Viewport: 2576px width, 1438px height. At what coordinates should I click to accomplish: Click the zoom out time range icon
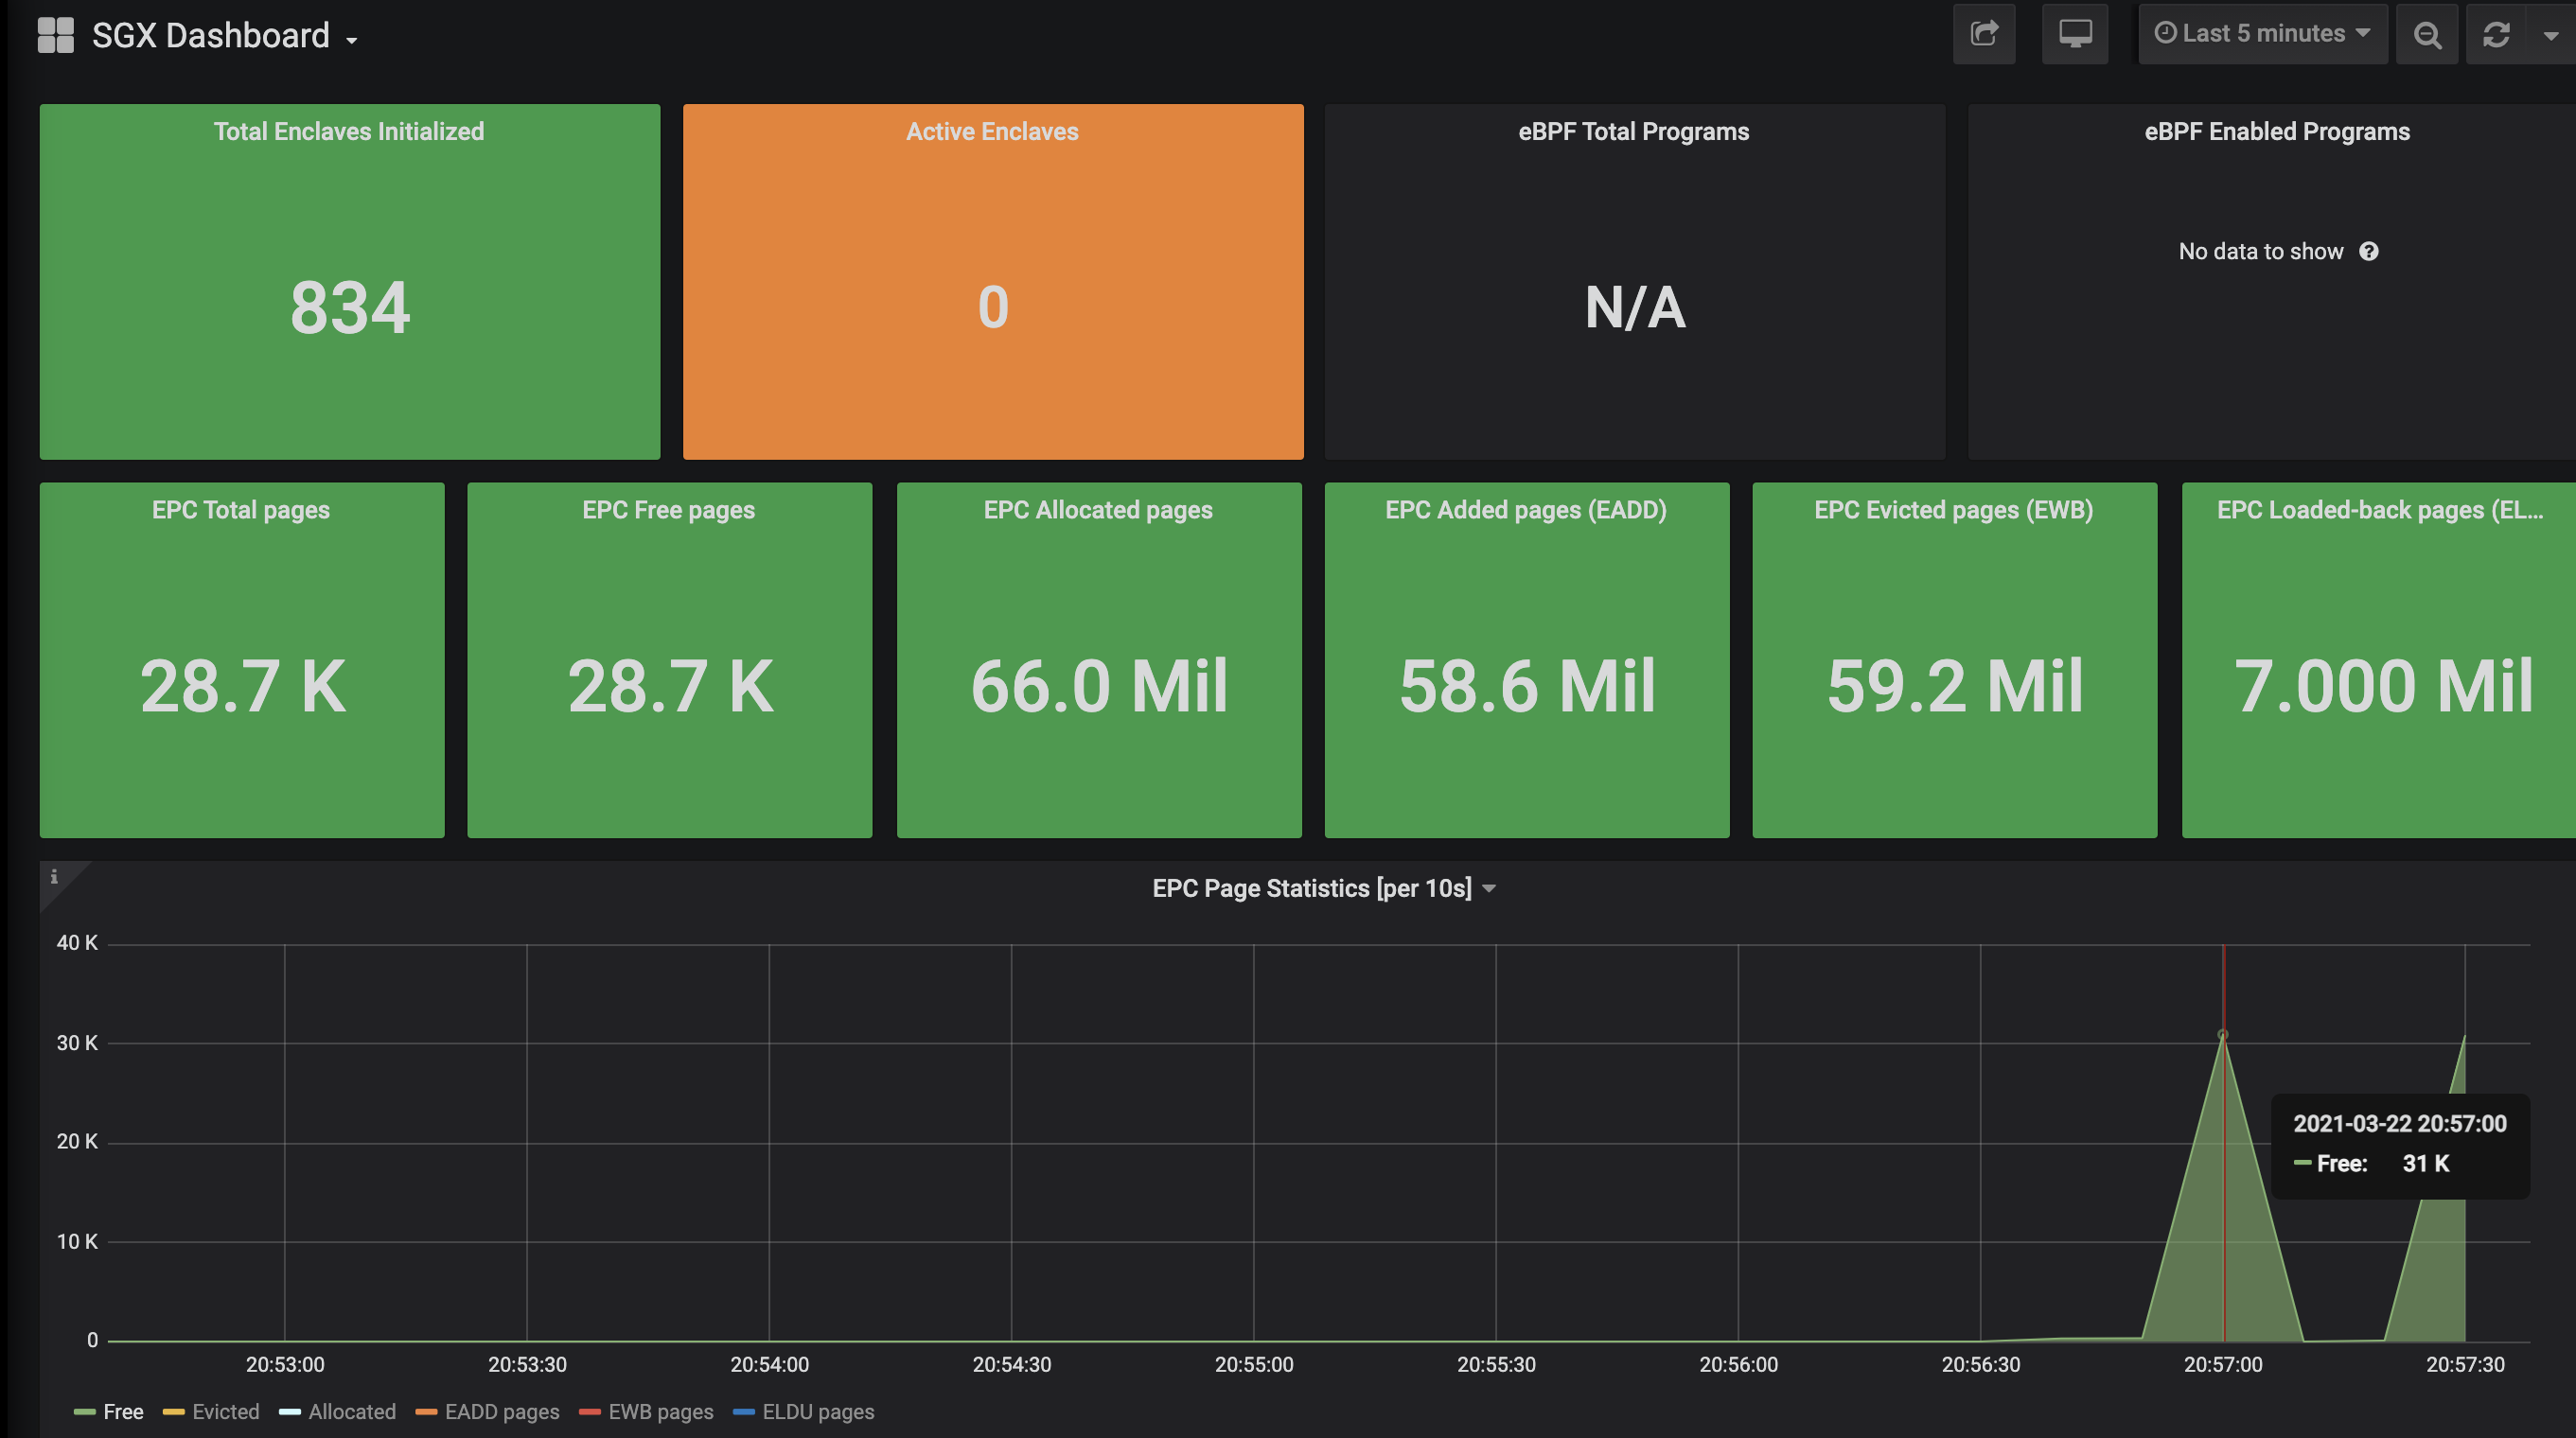coord(2427,35)
